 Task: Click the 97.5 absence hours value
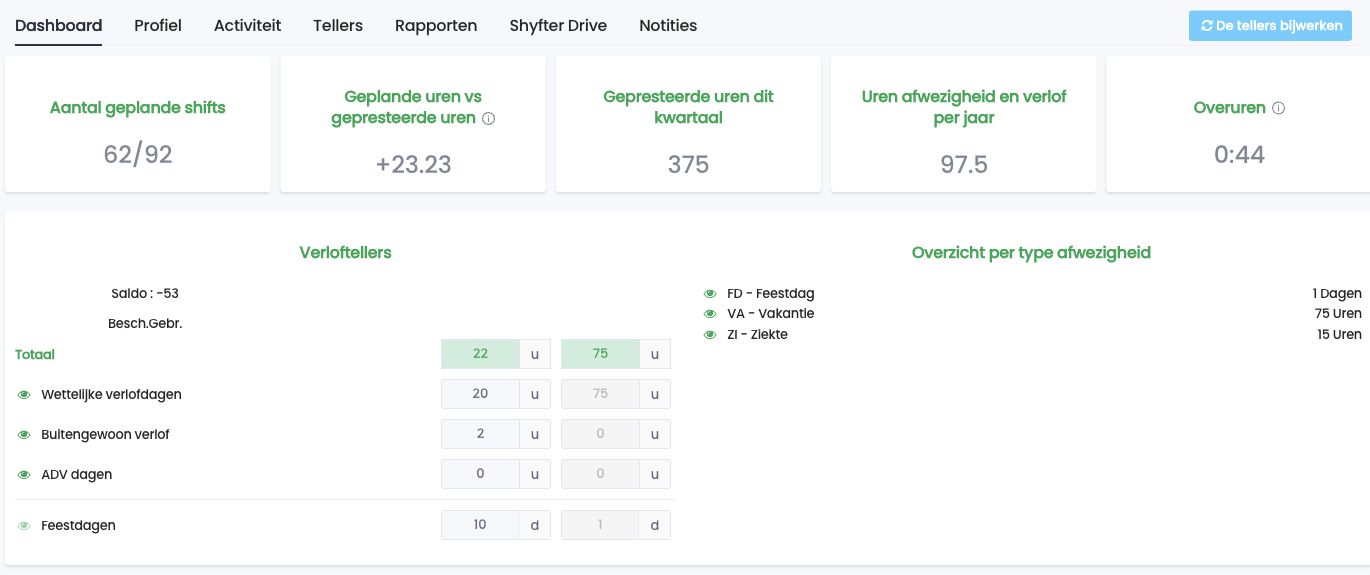tap(964, 165)
